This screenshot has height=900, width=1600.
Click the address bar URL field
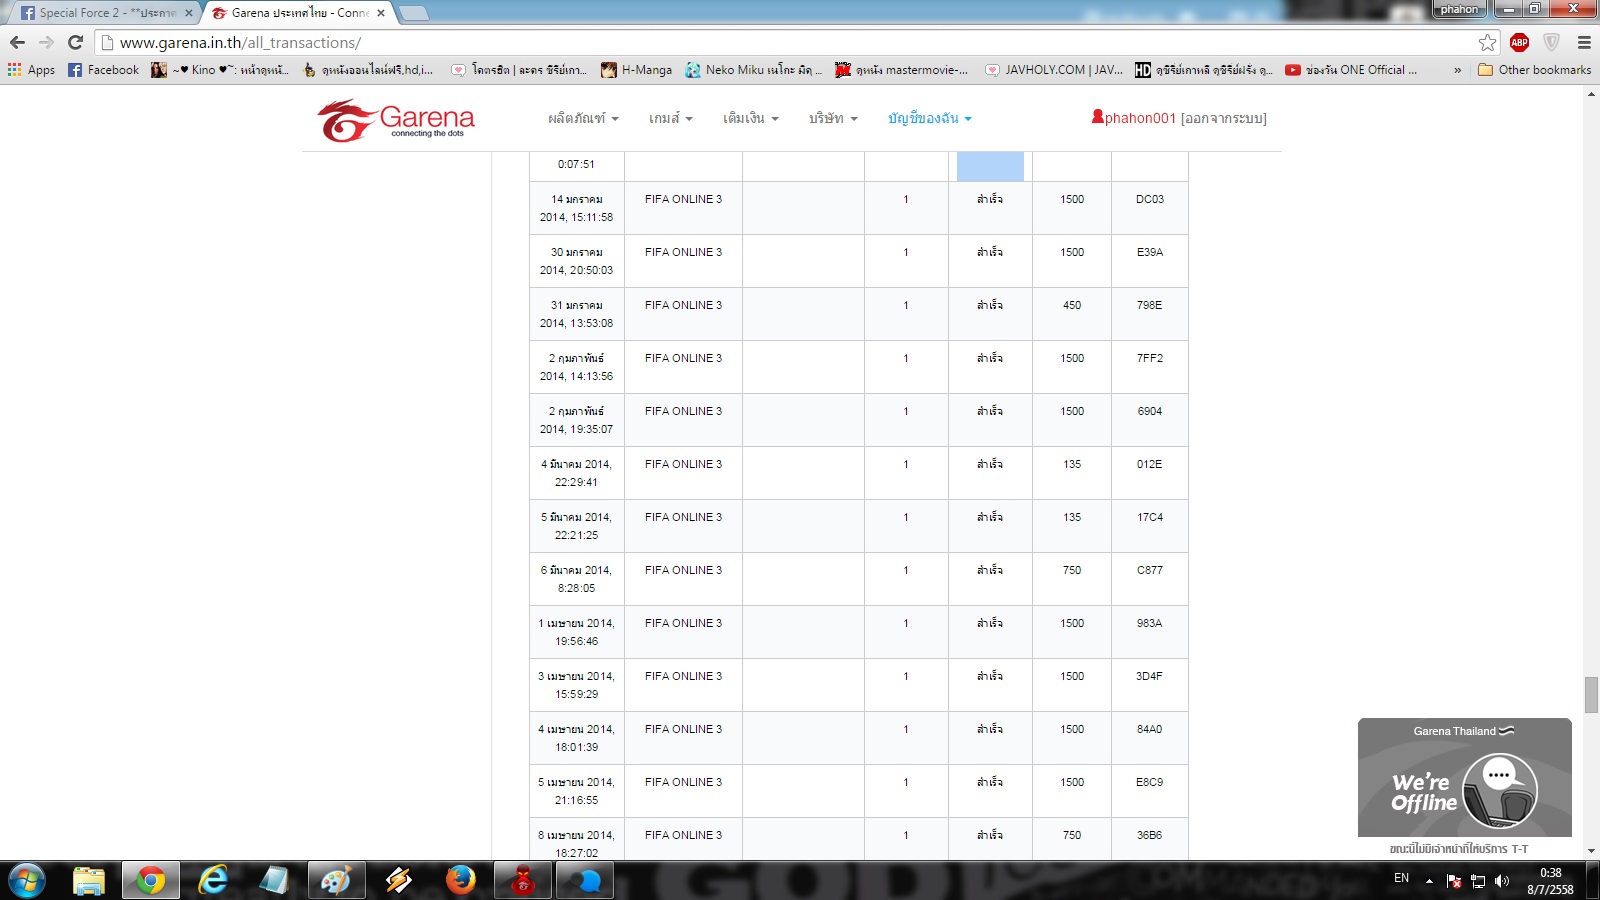click(x=790, y=42)
